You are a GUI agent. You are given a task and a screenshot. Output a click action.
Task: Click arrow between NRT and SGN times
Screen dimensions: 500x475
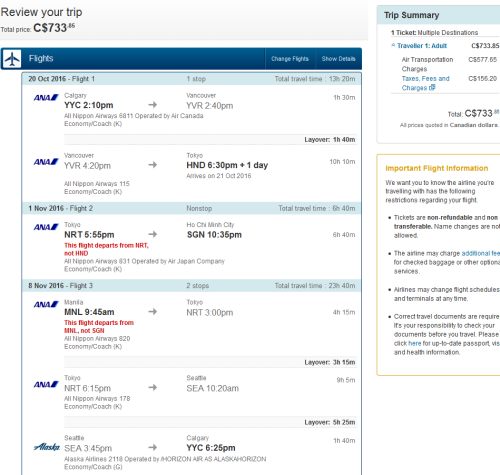coord(153,234)
